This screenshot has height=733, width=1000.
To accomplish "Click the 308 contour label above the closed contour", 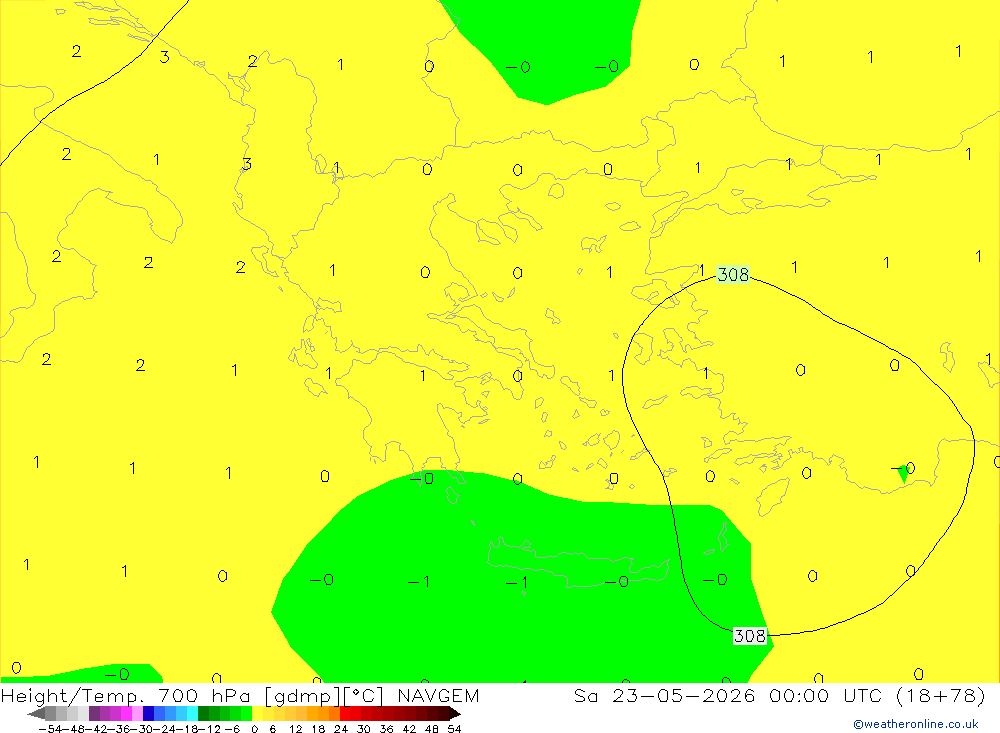I will click(733, 274).
